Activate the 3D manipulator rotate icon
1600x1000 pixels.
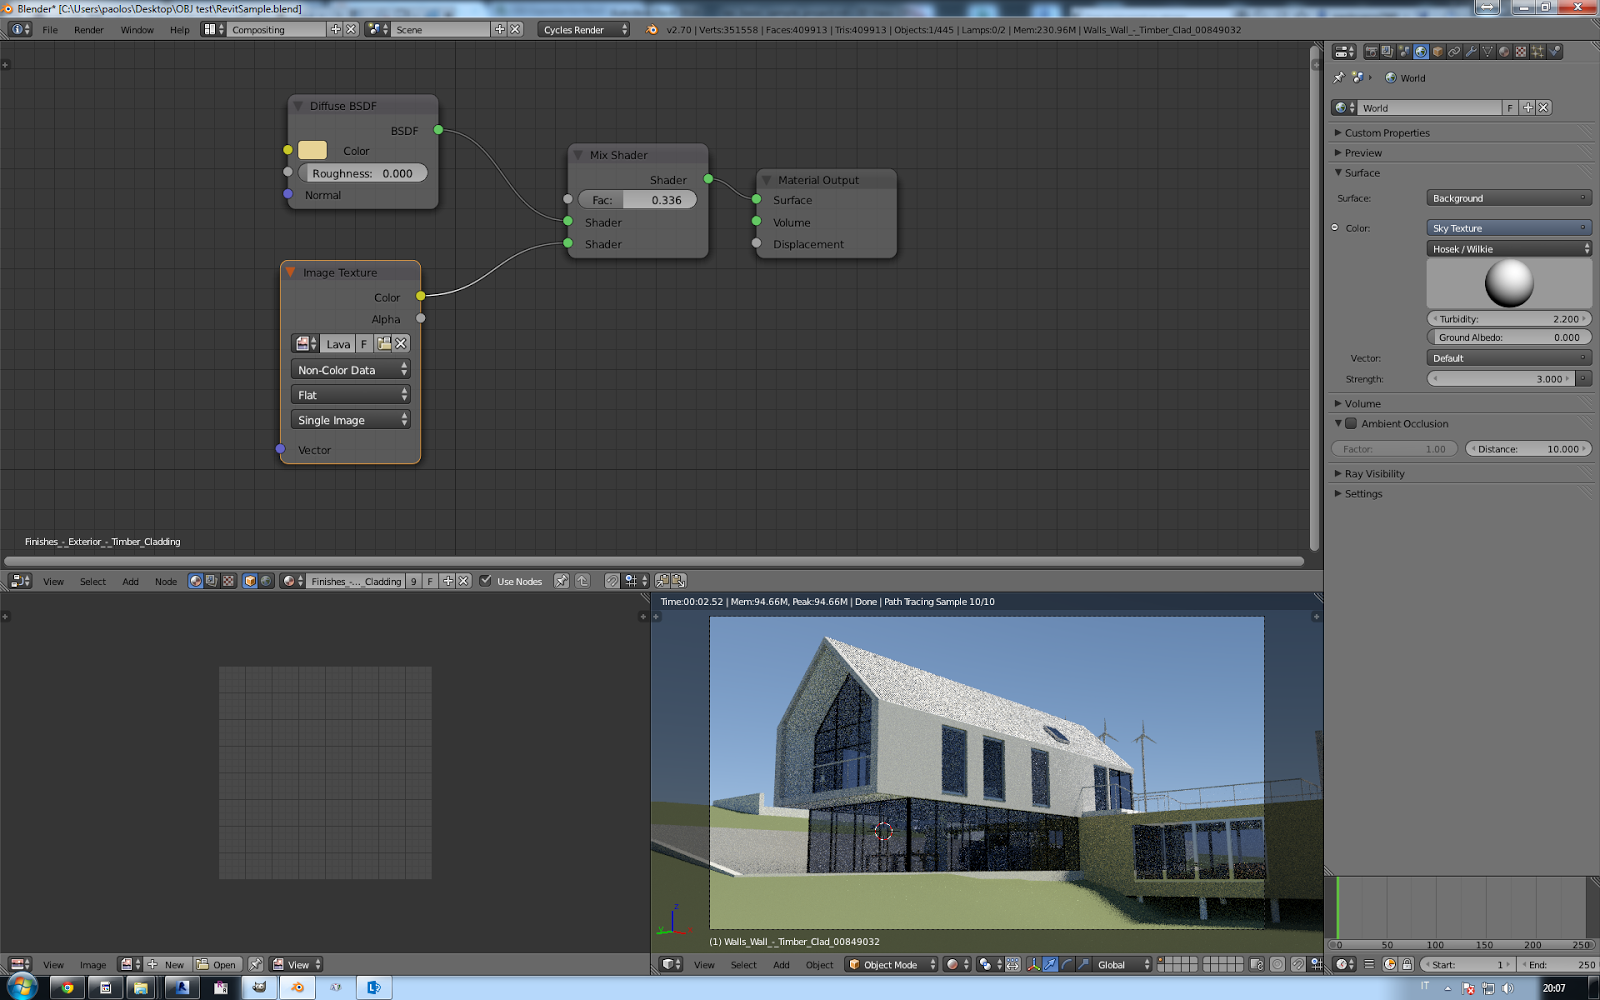(x=1067, y=965)
